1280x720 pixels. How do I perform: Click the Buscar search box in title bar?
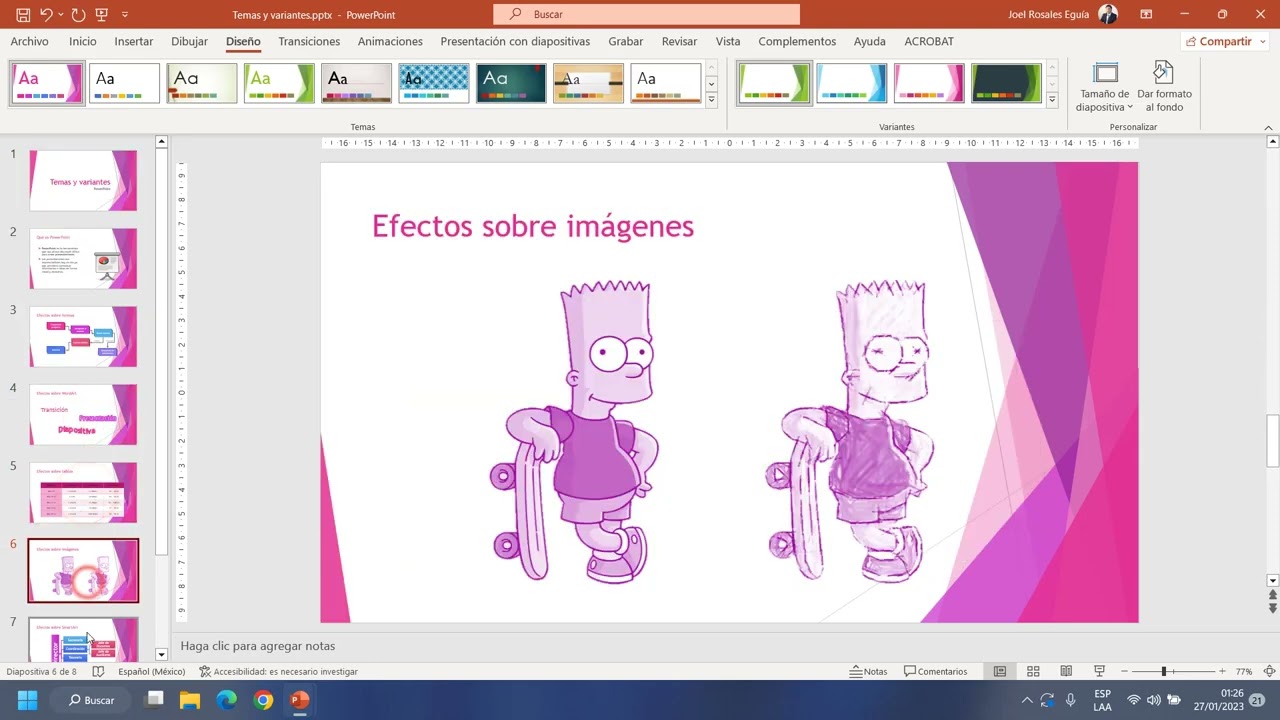646,14
